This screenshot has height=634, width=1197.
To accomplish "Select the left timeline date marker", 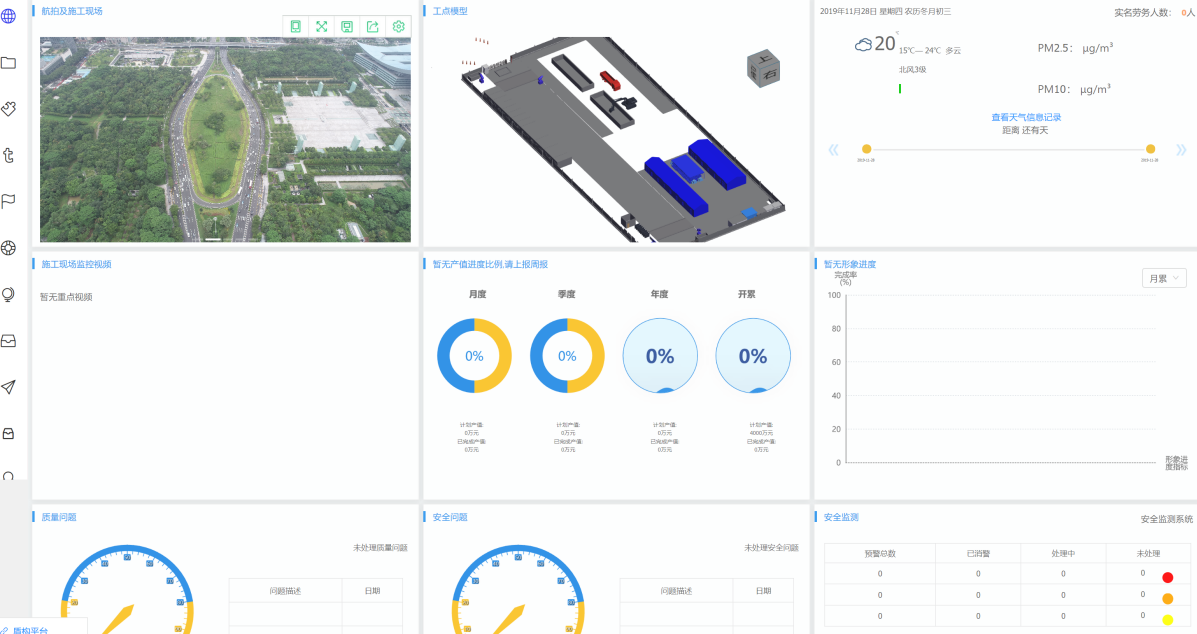I will [x=866, y=149].
